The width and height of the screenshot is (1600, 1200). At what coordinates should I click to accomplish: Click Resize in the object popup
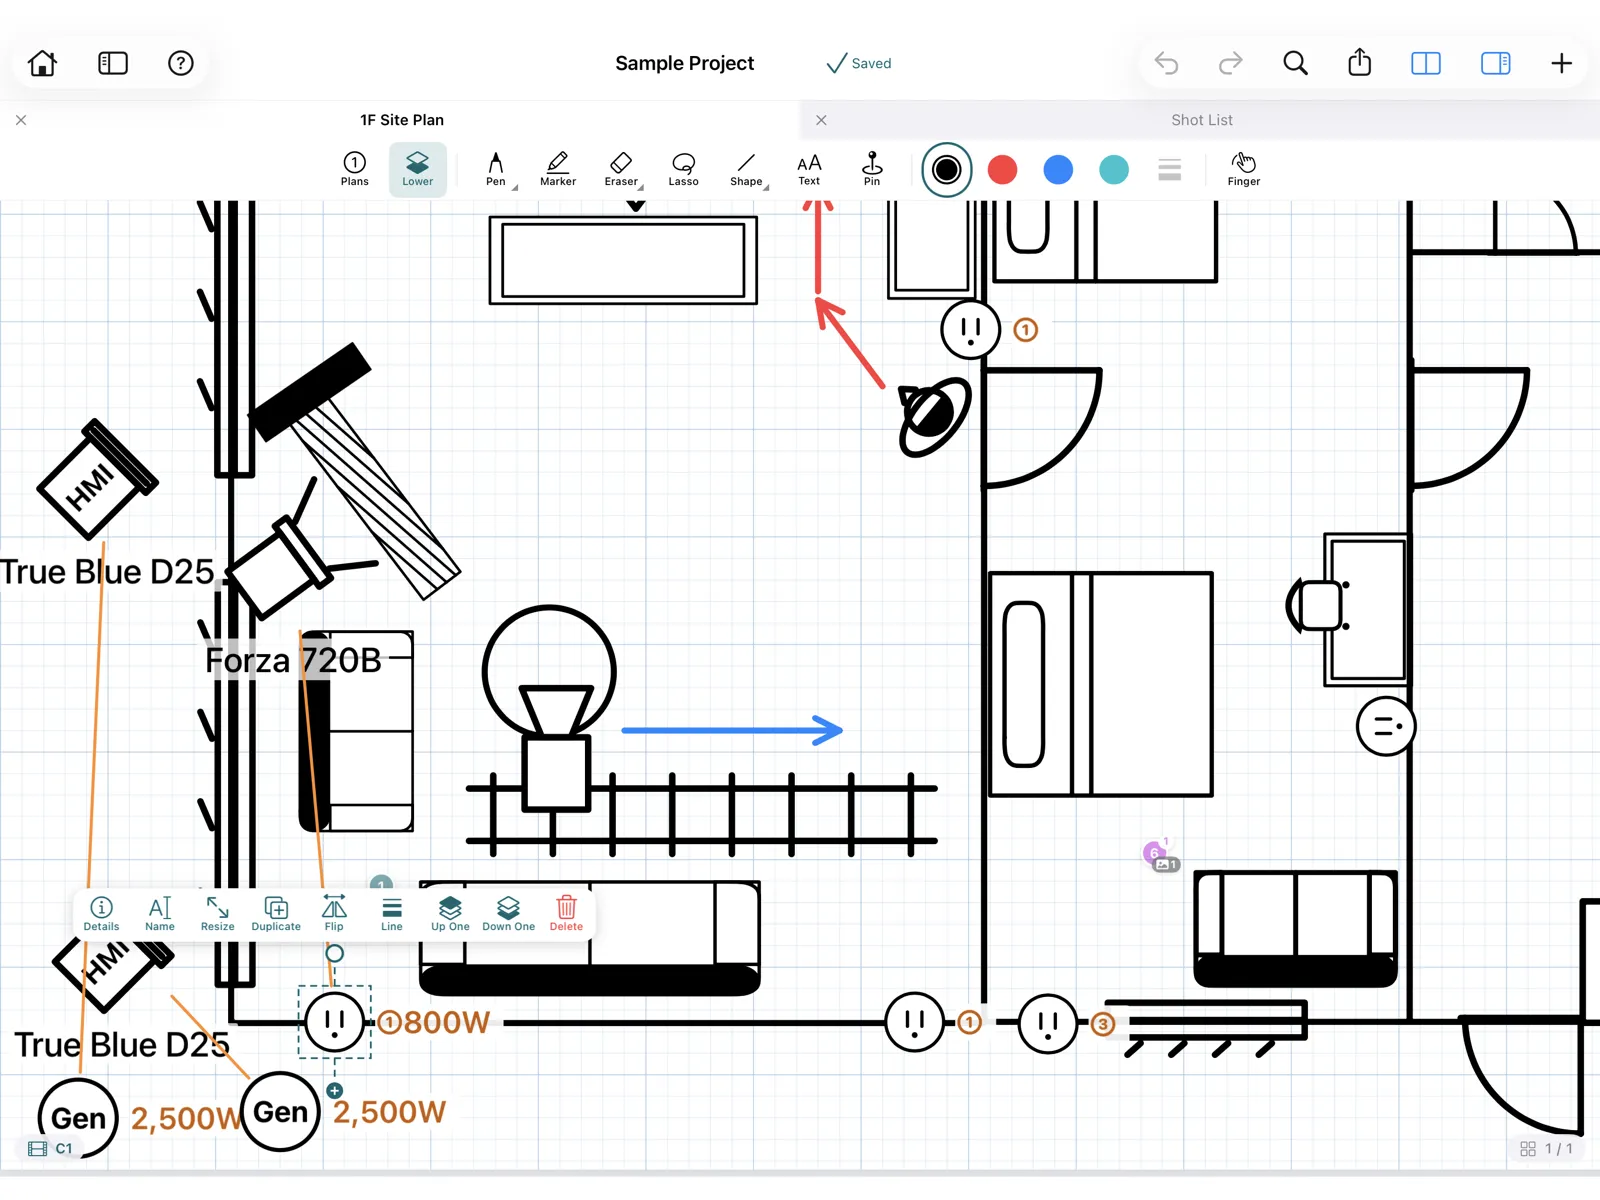[x=217, y=914]
